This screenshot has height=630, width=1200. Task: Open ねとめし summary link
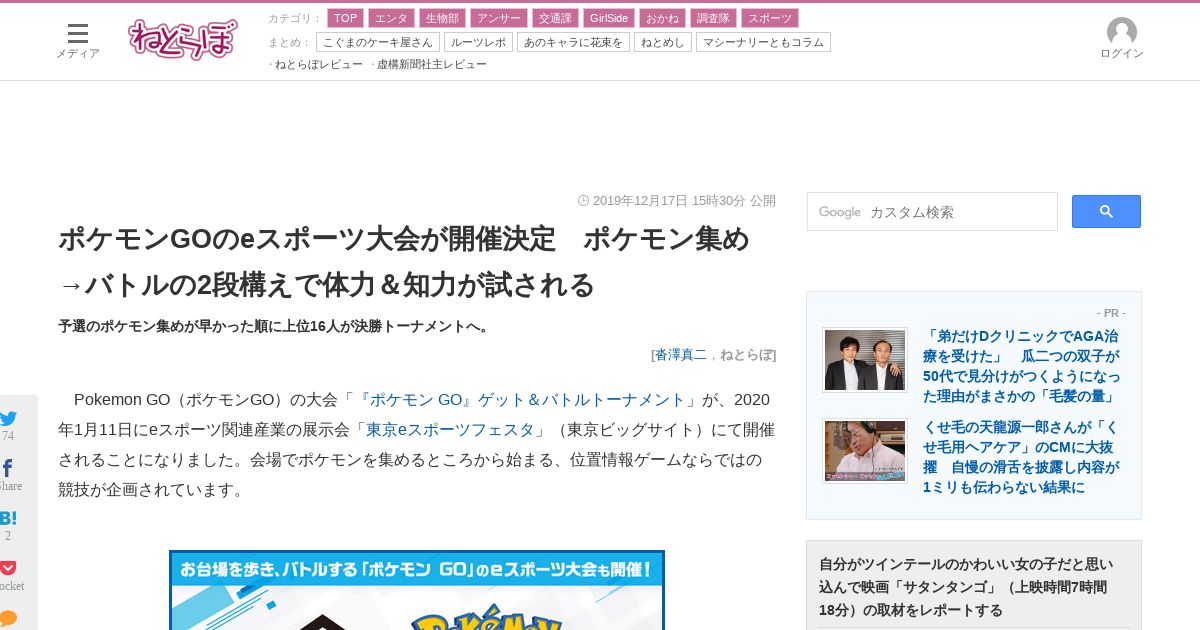pos(663,42)
